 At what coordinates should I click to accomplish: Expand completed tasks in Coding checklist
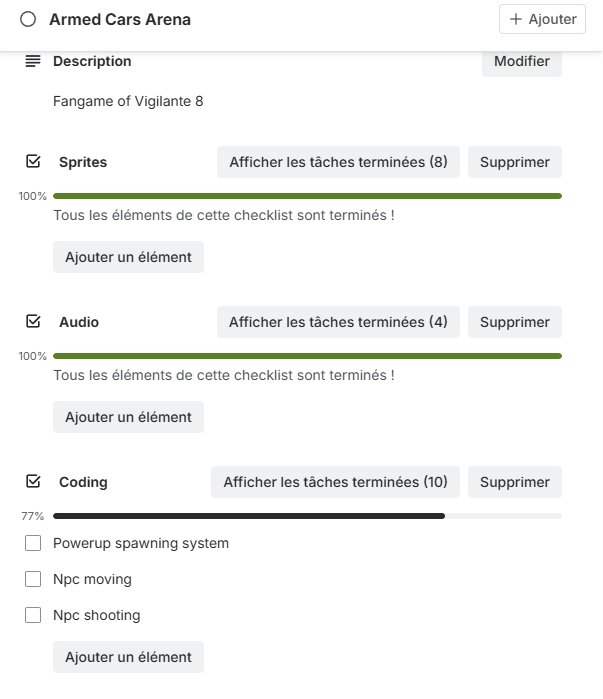(x=335, y=482)
